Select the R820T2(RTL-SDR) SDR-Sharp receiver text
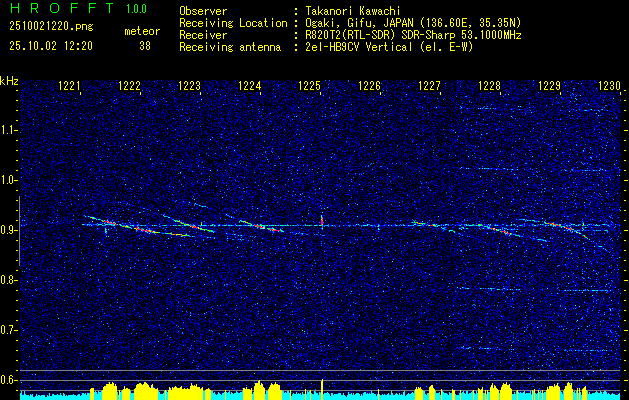The width and height of the screenshot is (629, 400). point(413,35)
